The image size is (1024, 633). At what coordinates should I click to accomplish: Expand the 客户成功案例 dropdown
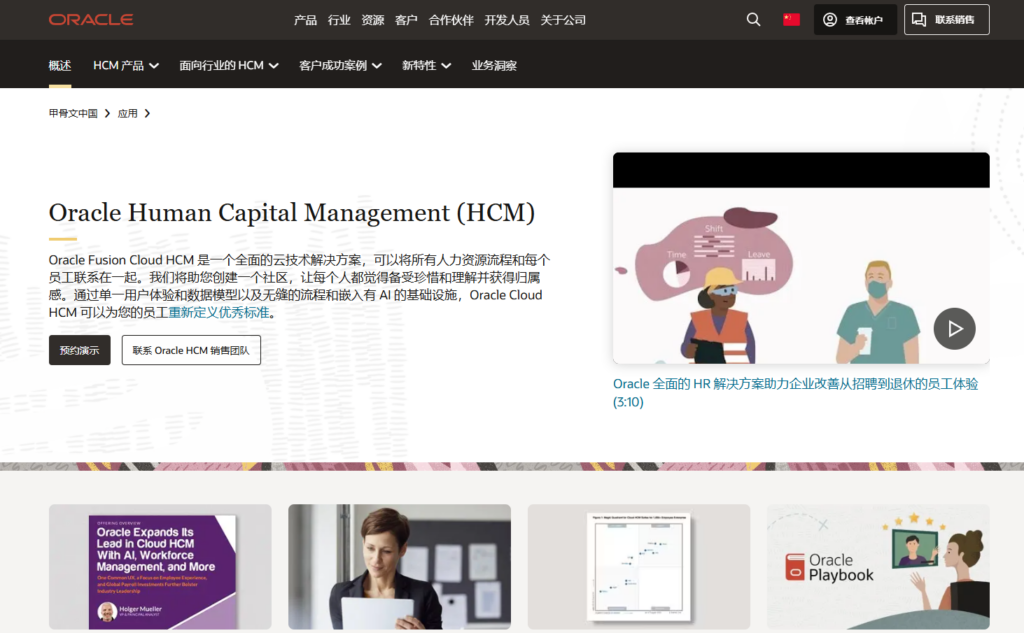(x=340, y=66)
